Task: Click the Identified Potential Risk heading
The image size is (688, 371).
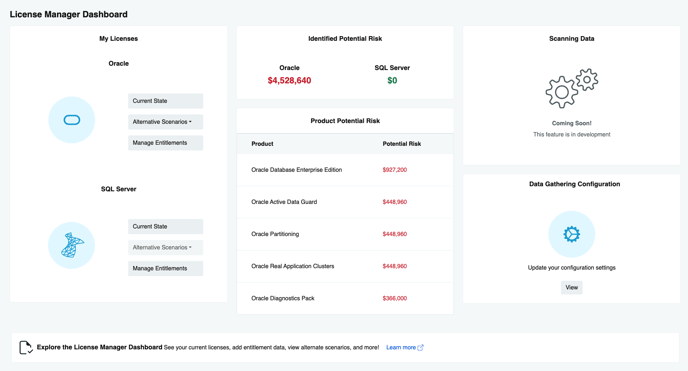Action: tap(345, 39)
